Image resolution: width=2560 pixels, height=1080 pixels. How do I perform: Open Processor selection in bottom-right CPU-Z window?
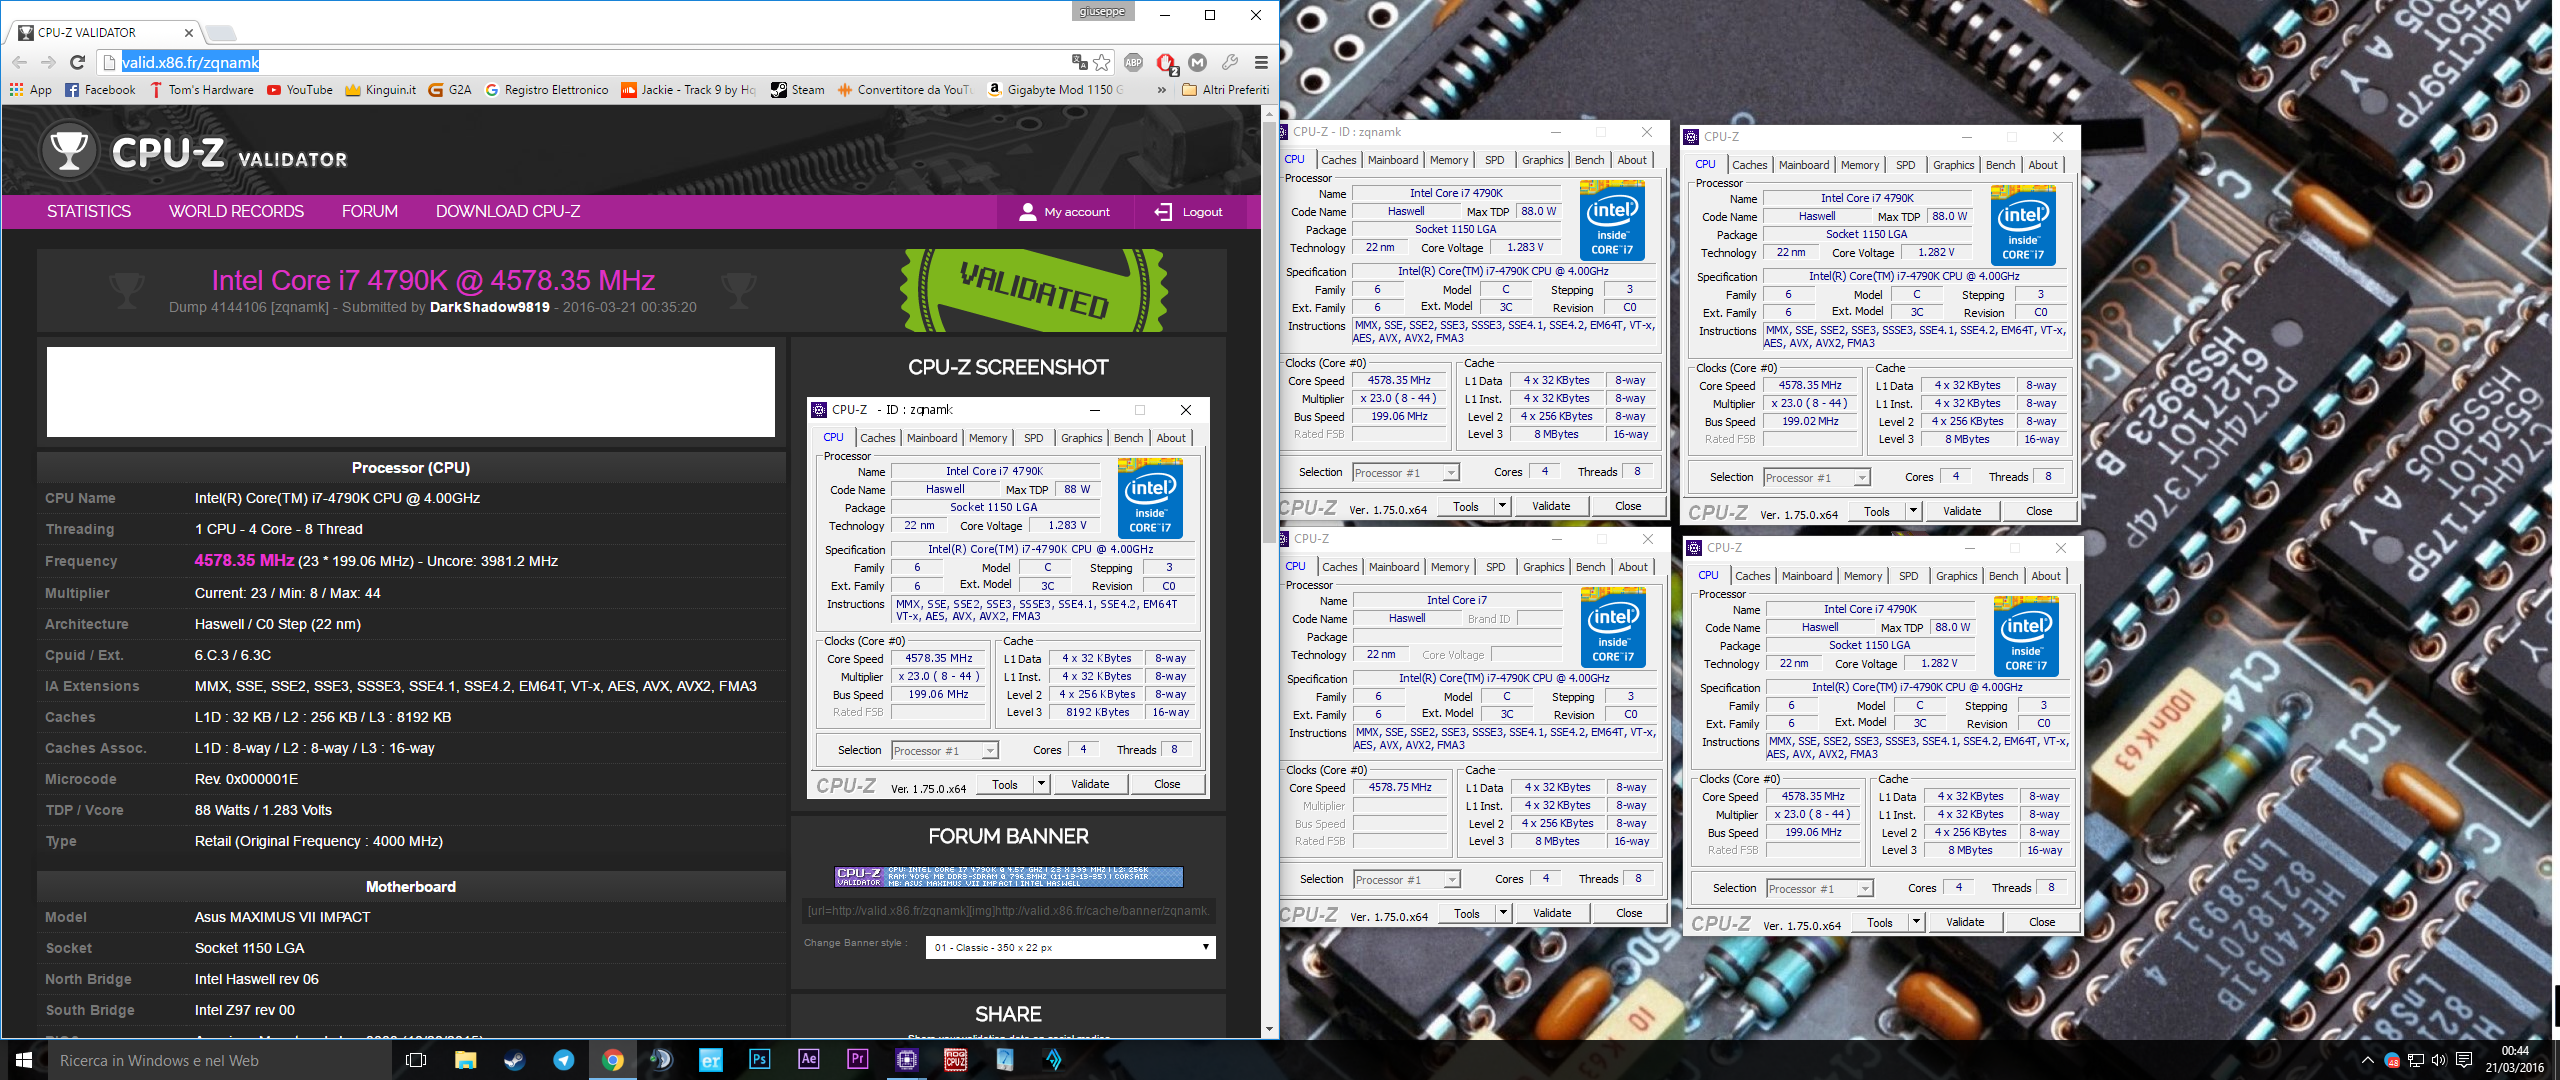[x=1820, y=889]
